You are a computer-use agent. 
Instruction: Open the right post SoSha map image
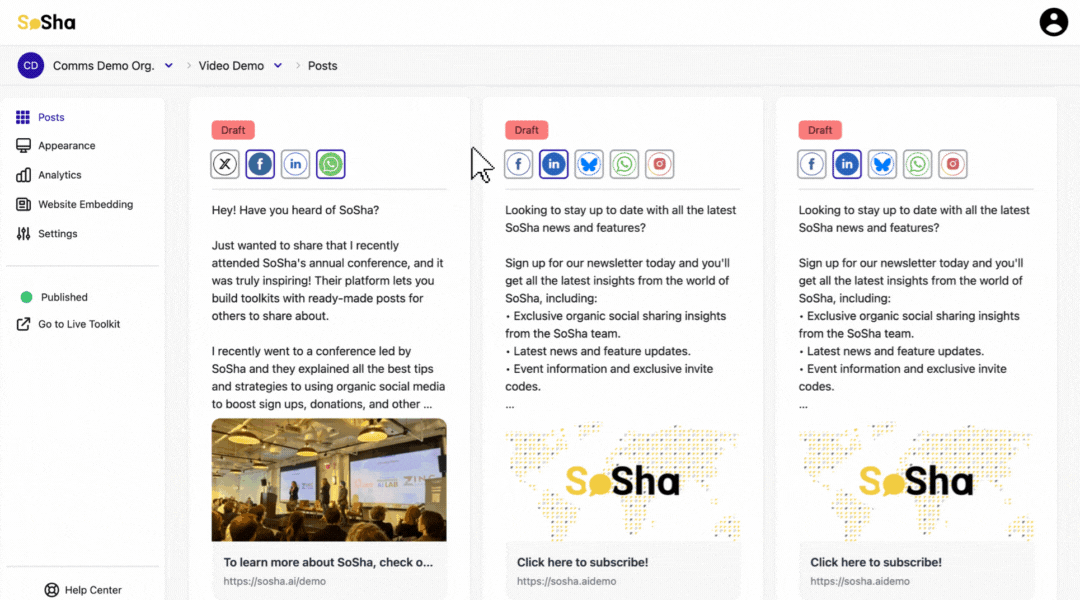(915, 479)
